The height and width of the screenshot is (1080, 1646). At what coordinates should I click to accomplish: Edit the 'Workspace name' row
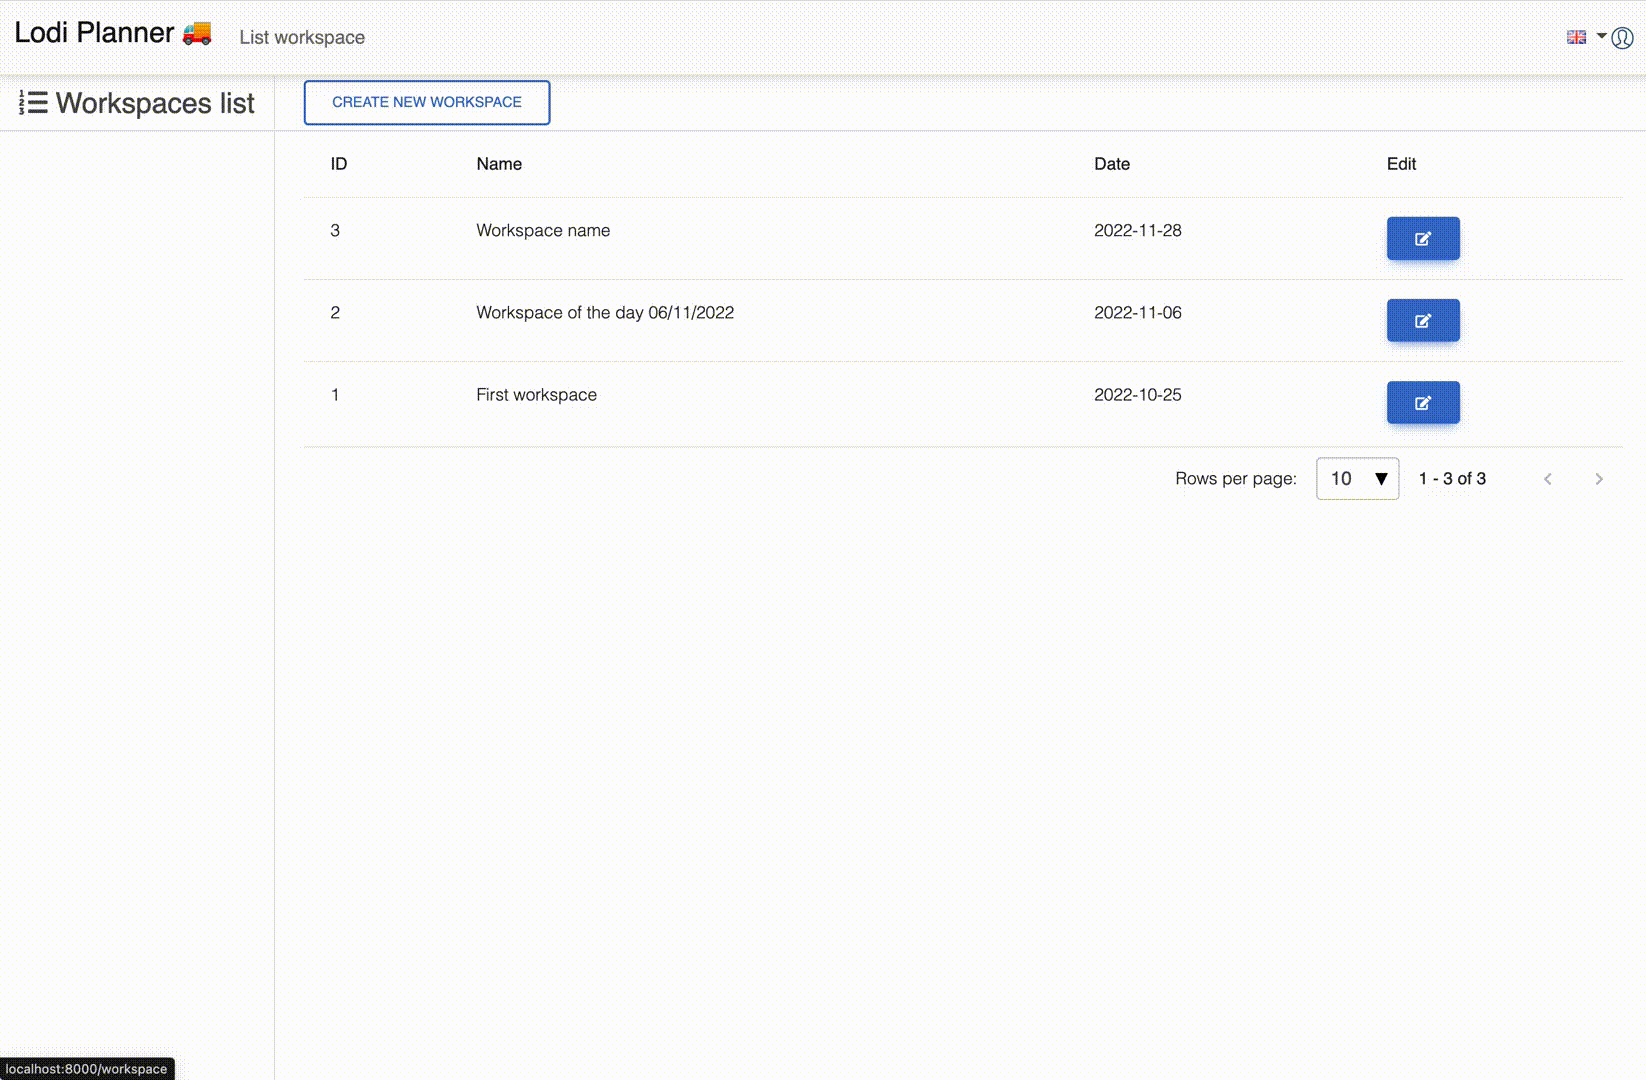pos(1422,238)
